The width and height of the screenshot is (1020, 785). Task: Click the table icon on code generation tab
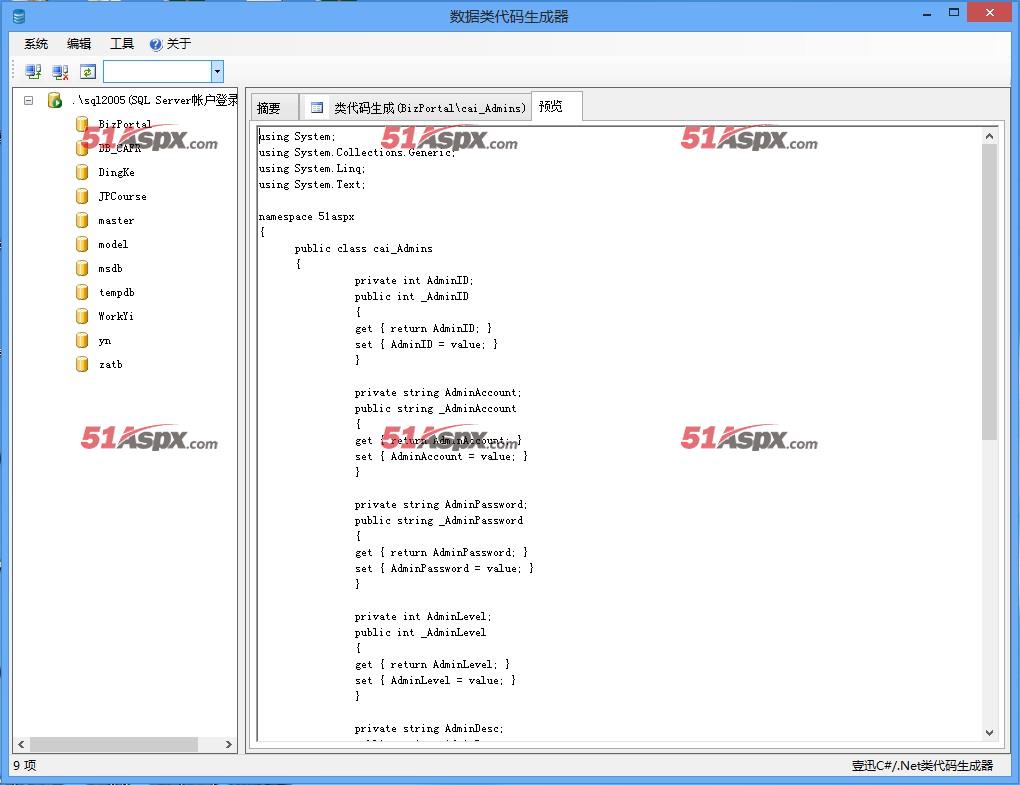pyautogui.click(x=317, y=108)
